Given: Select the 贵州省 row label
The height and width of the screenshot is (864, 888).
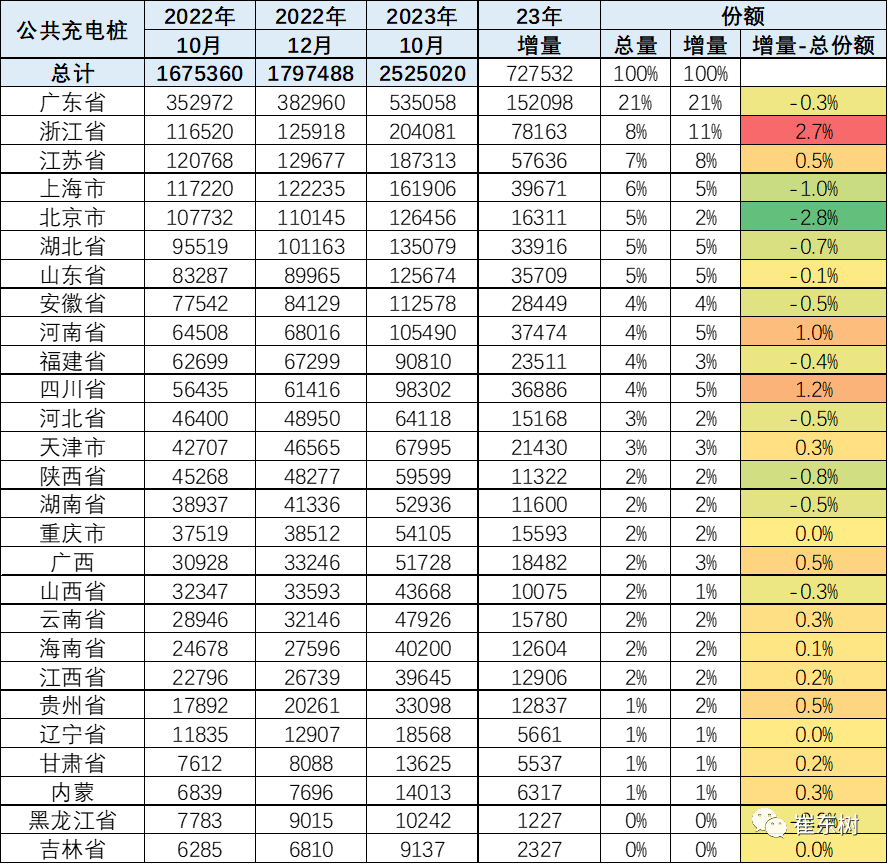Looking at the screenshot, I should pos(72,705).
